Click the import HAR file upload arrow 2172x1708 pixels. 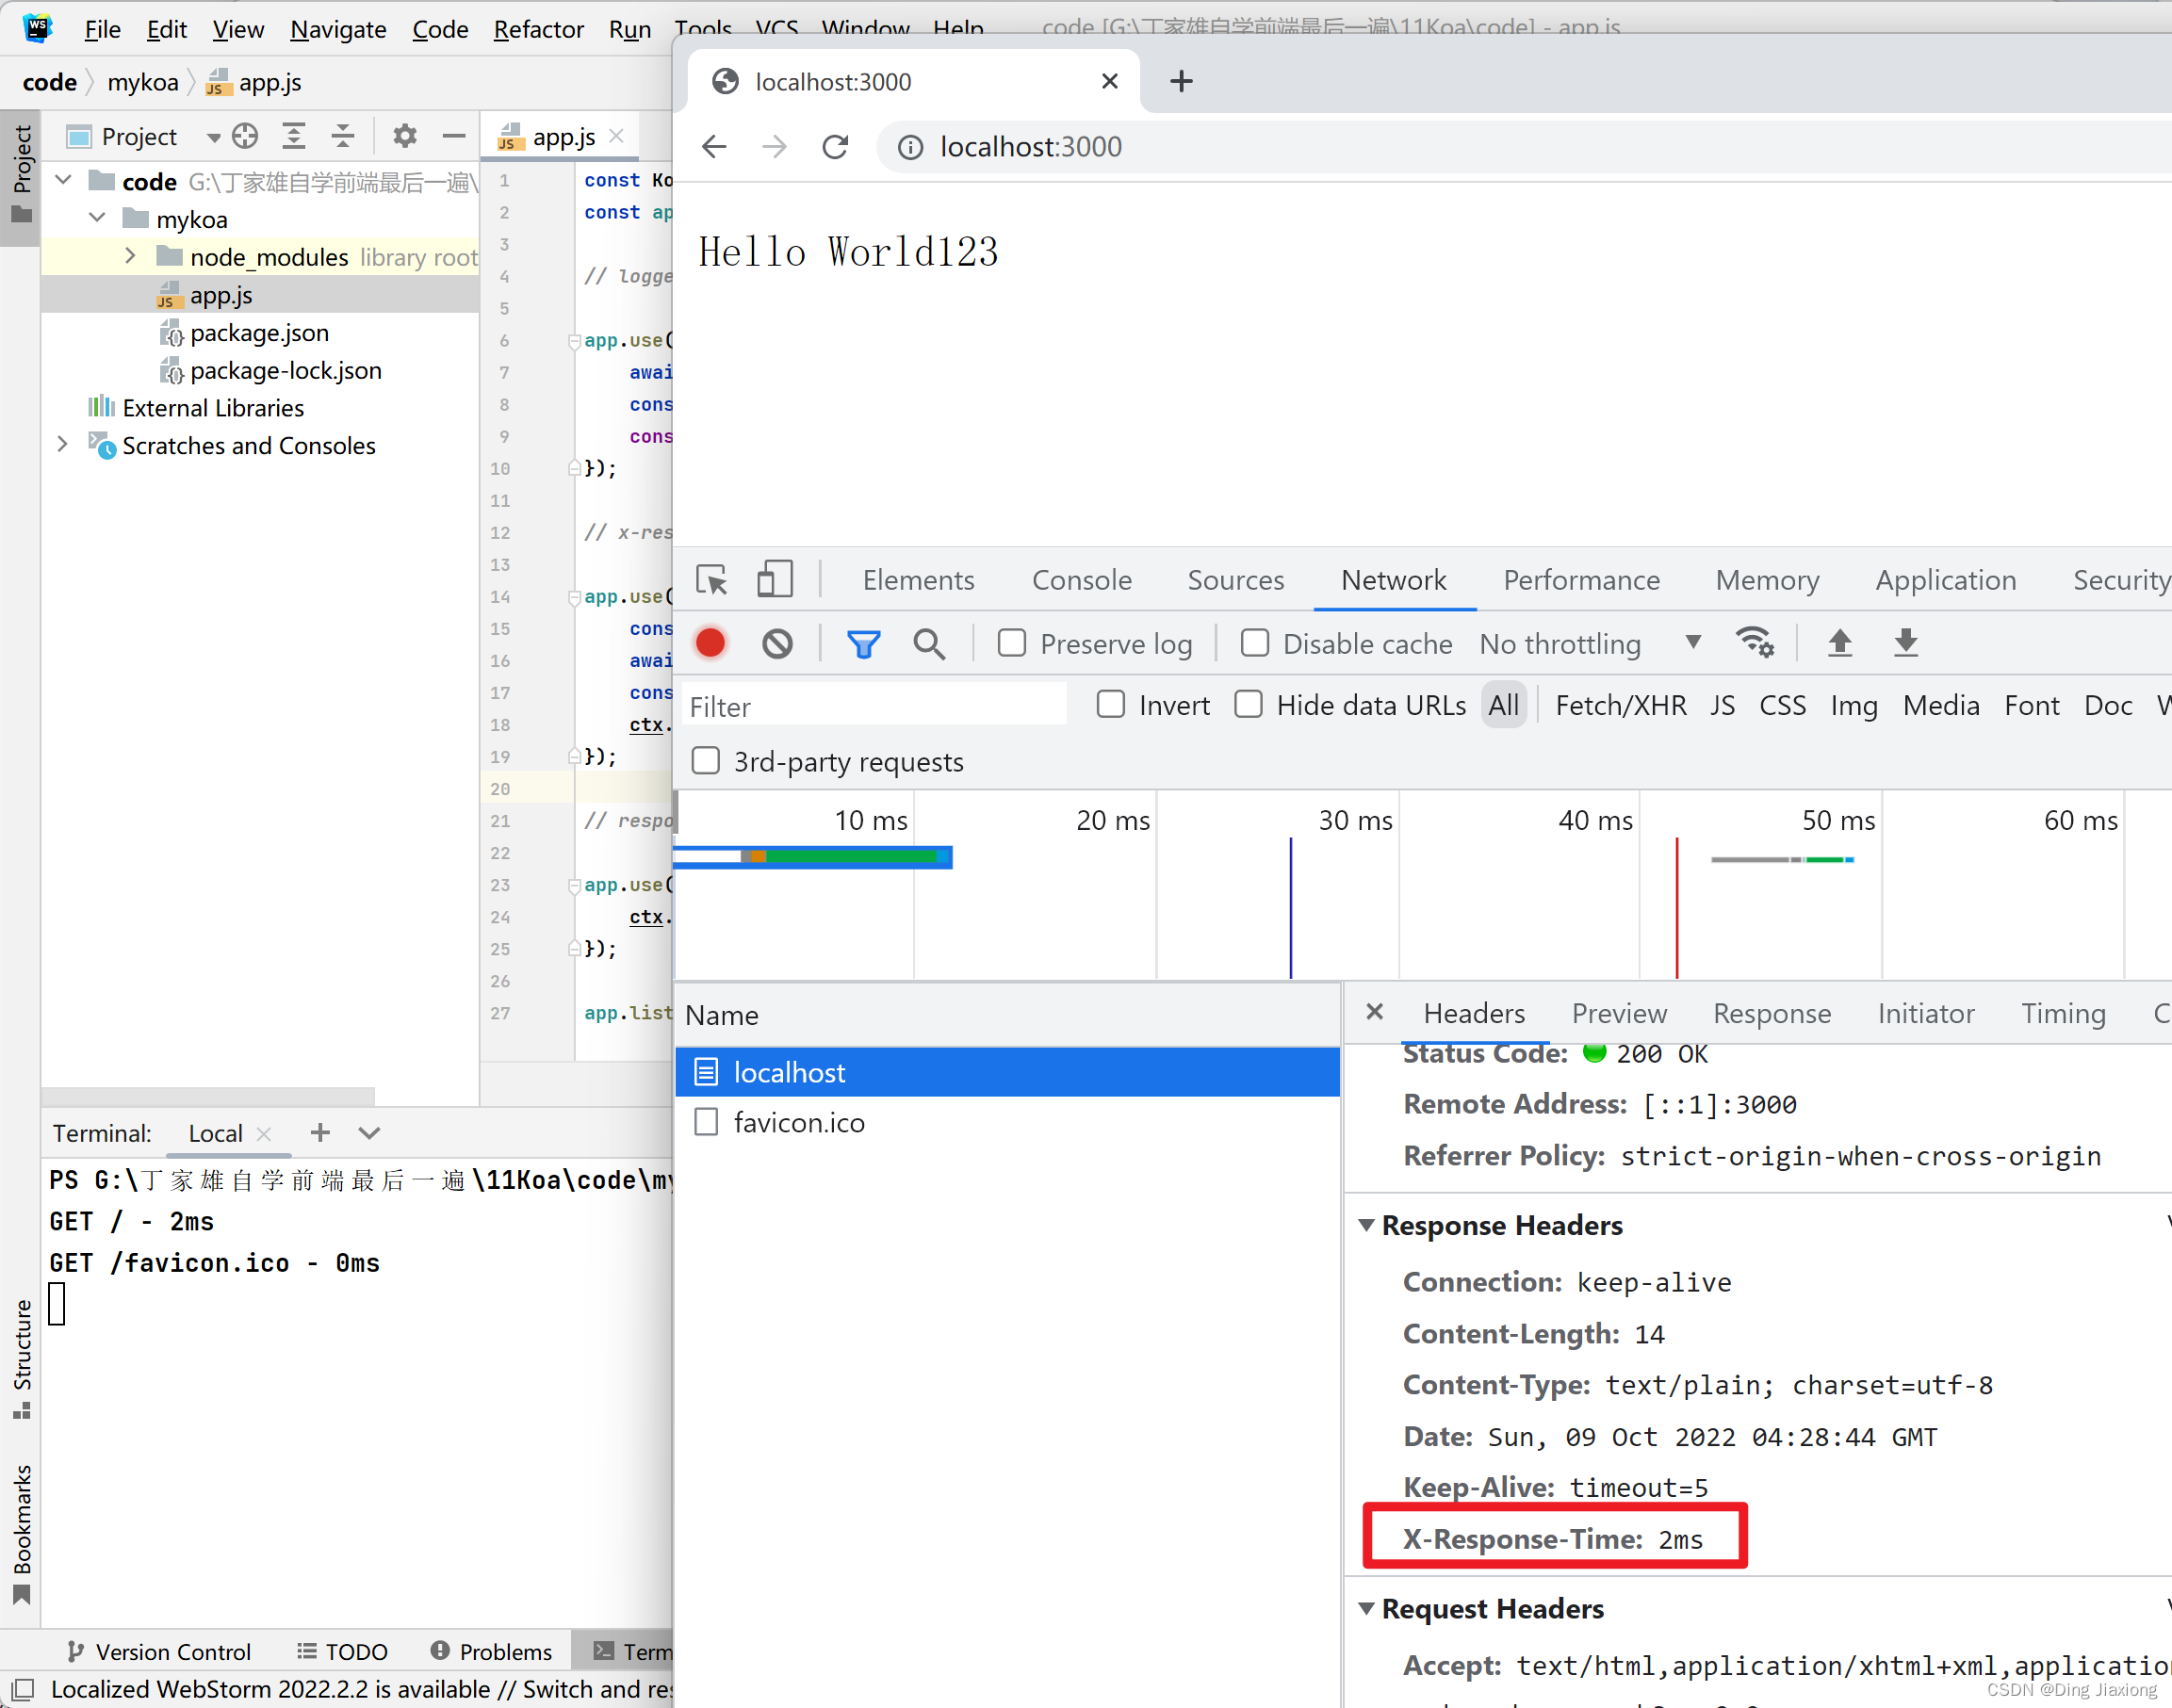pos(1839,643)
